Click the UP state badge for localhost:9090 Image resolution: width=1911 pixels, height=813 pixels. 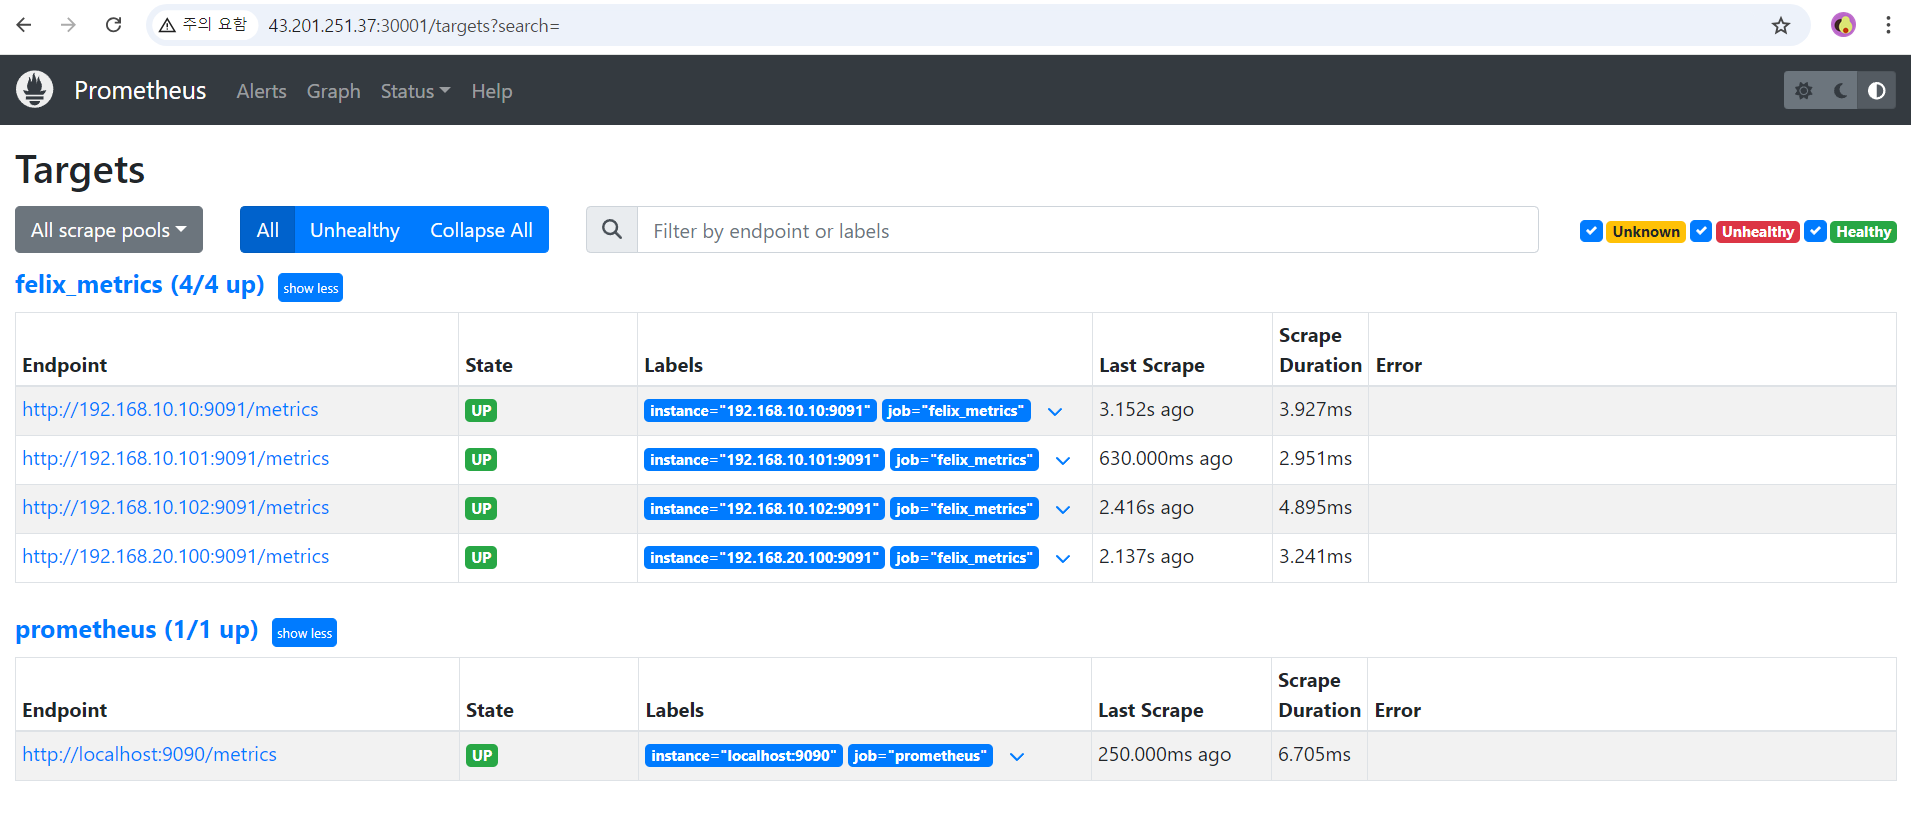click(x=482, y=756)
